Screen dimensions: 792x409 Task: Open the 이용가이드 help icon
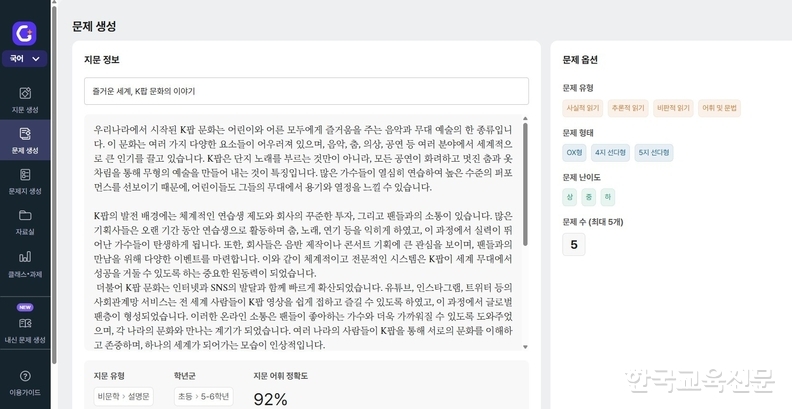pos(24,381)
